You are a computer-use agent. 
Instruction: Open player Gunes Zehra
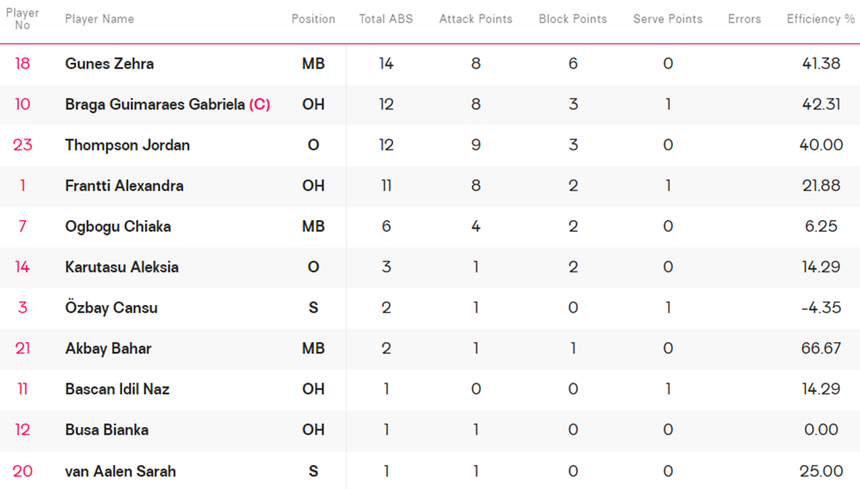[x=109, y=64]
